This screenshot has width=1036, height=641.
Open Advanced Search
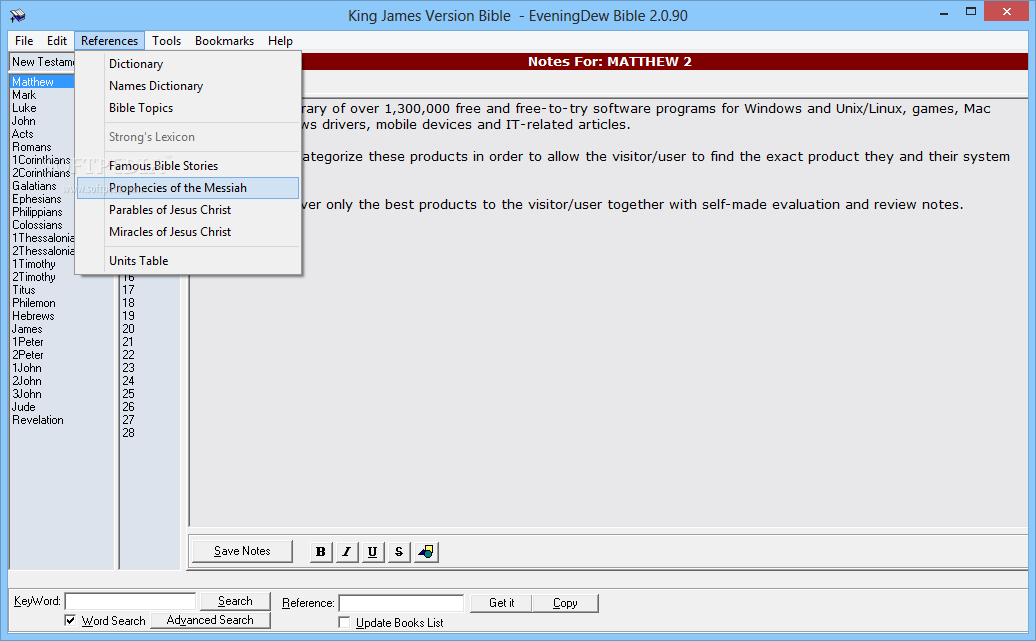click(210, 620)
